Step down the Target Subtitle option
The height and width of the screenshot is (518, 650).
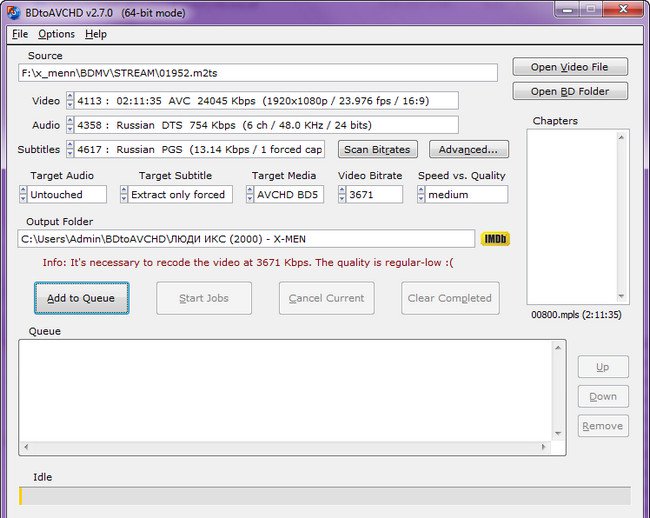coord(124,198)
